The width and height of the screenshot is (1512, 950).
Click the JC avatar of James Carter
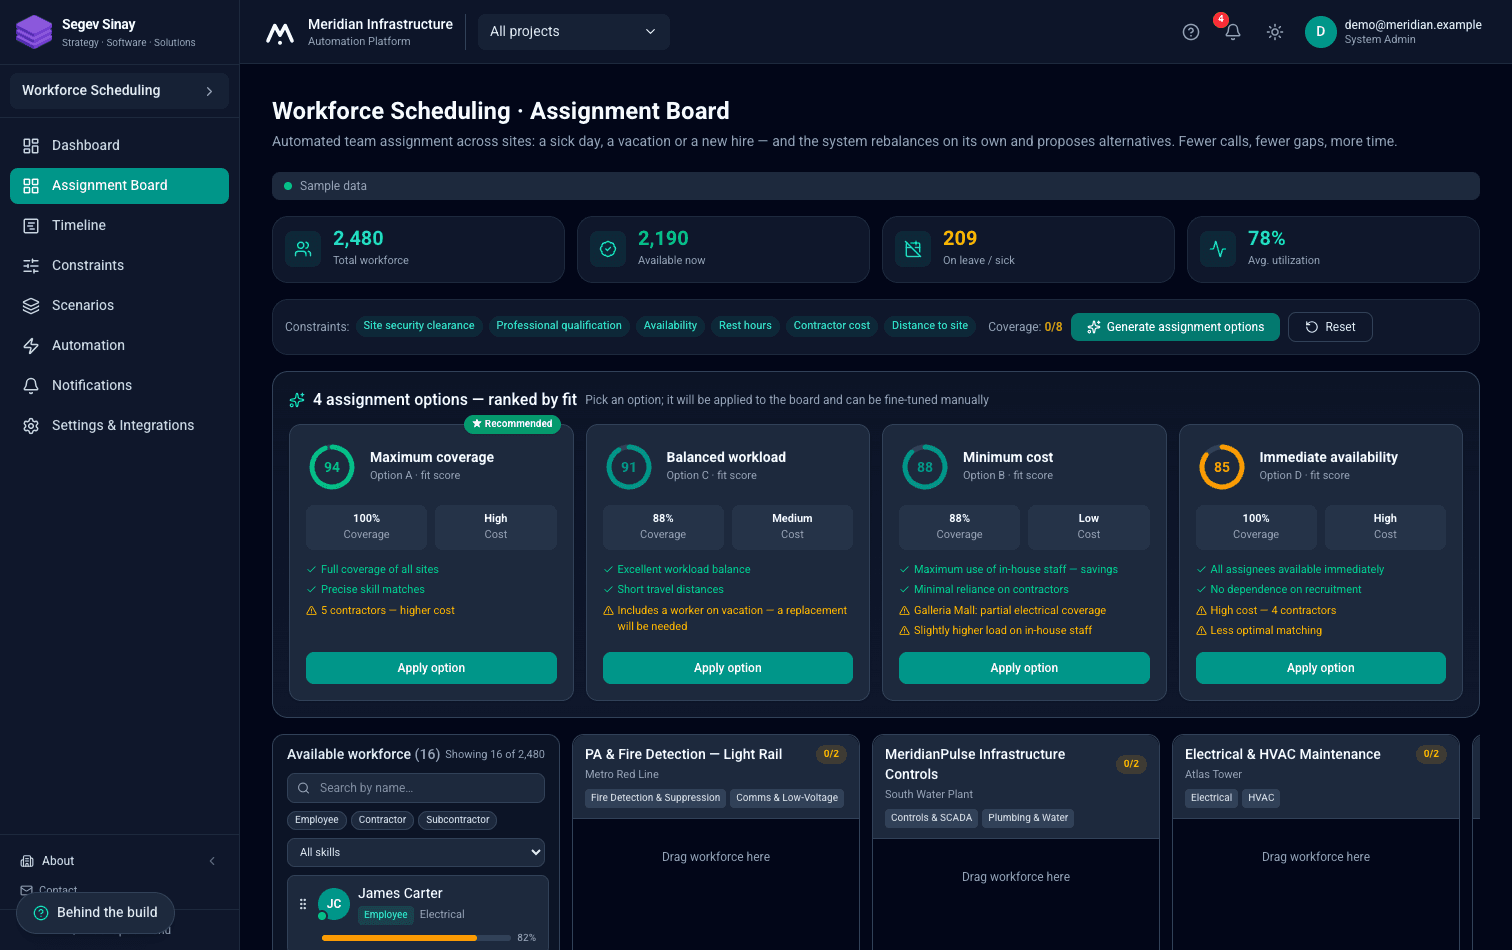pyautogui.click(x=334, y=904)
